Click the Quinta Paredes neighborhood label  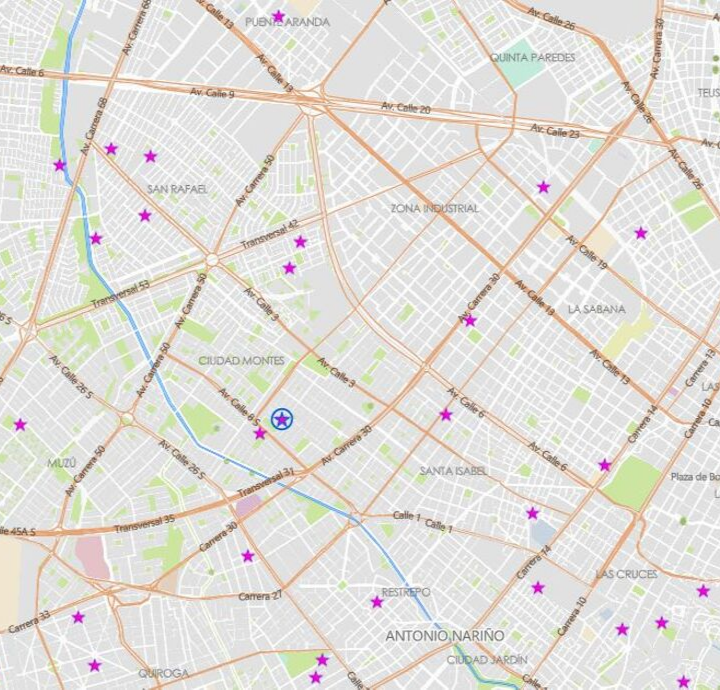tap(532, 58)
